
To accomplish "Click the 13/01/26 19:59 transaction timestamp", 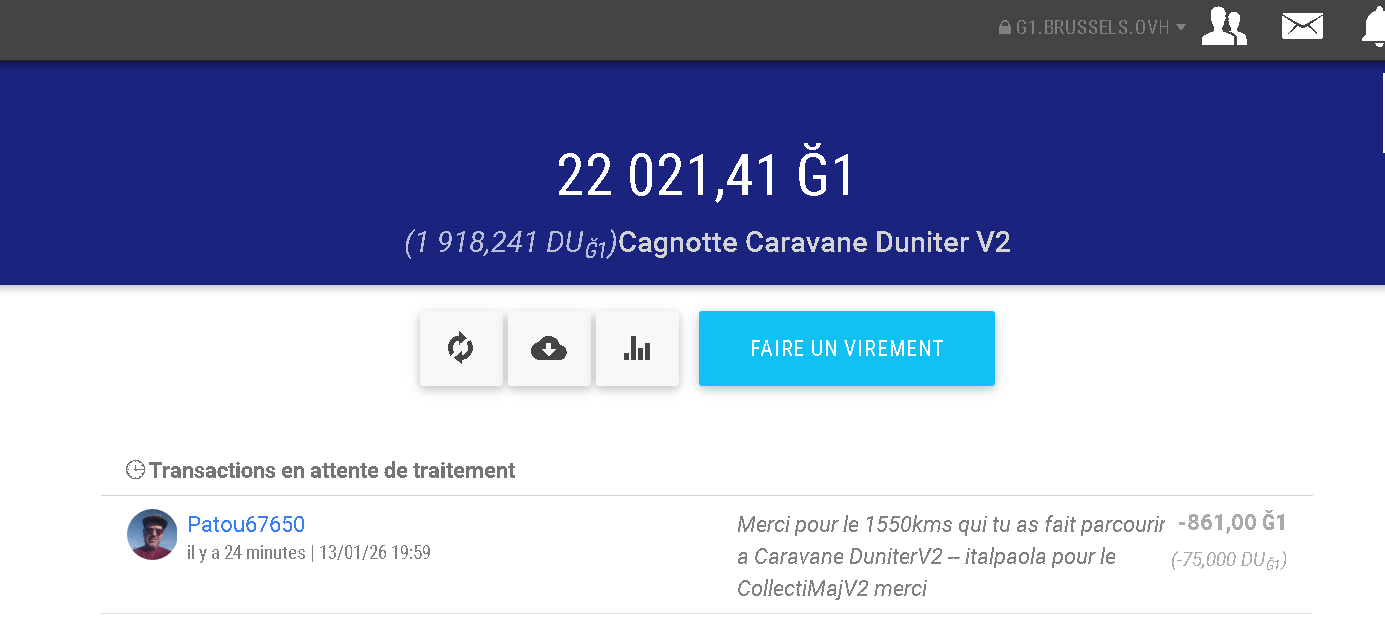I will click(x=374, y=553).
